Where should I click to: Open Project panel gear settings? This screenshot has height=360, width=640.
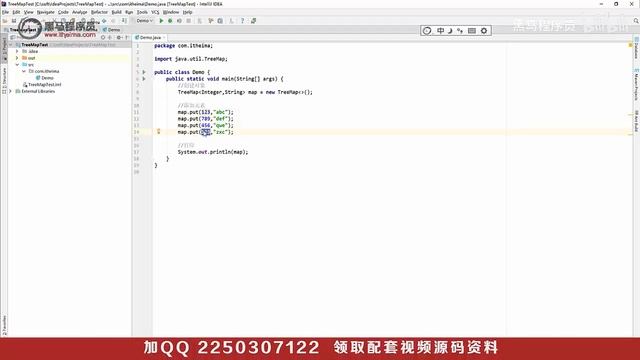(x=119, y=37)
